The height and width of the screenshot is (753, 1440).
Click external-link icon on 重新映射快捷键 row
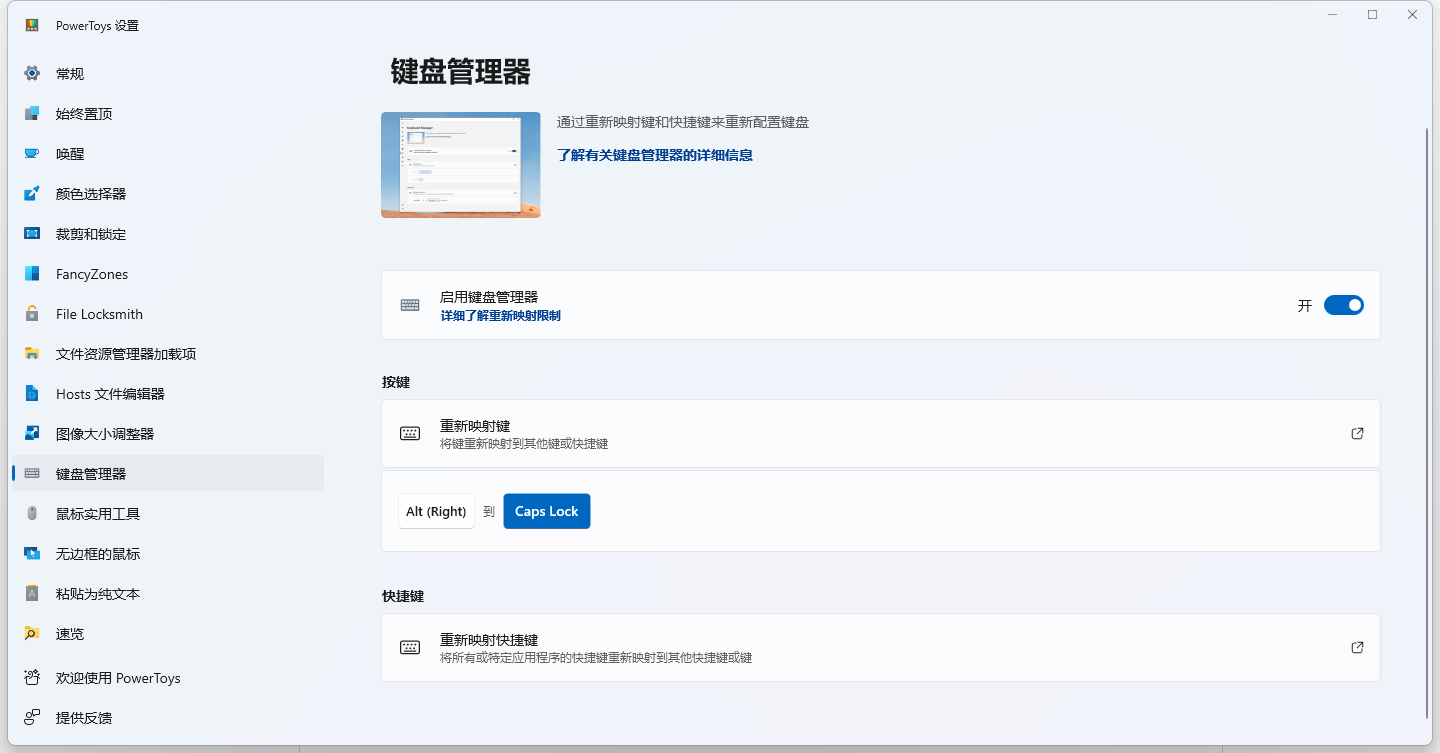[1357, 647]
